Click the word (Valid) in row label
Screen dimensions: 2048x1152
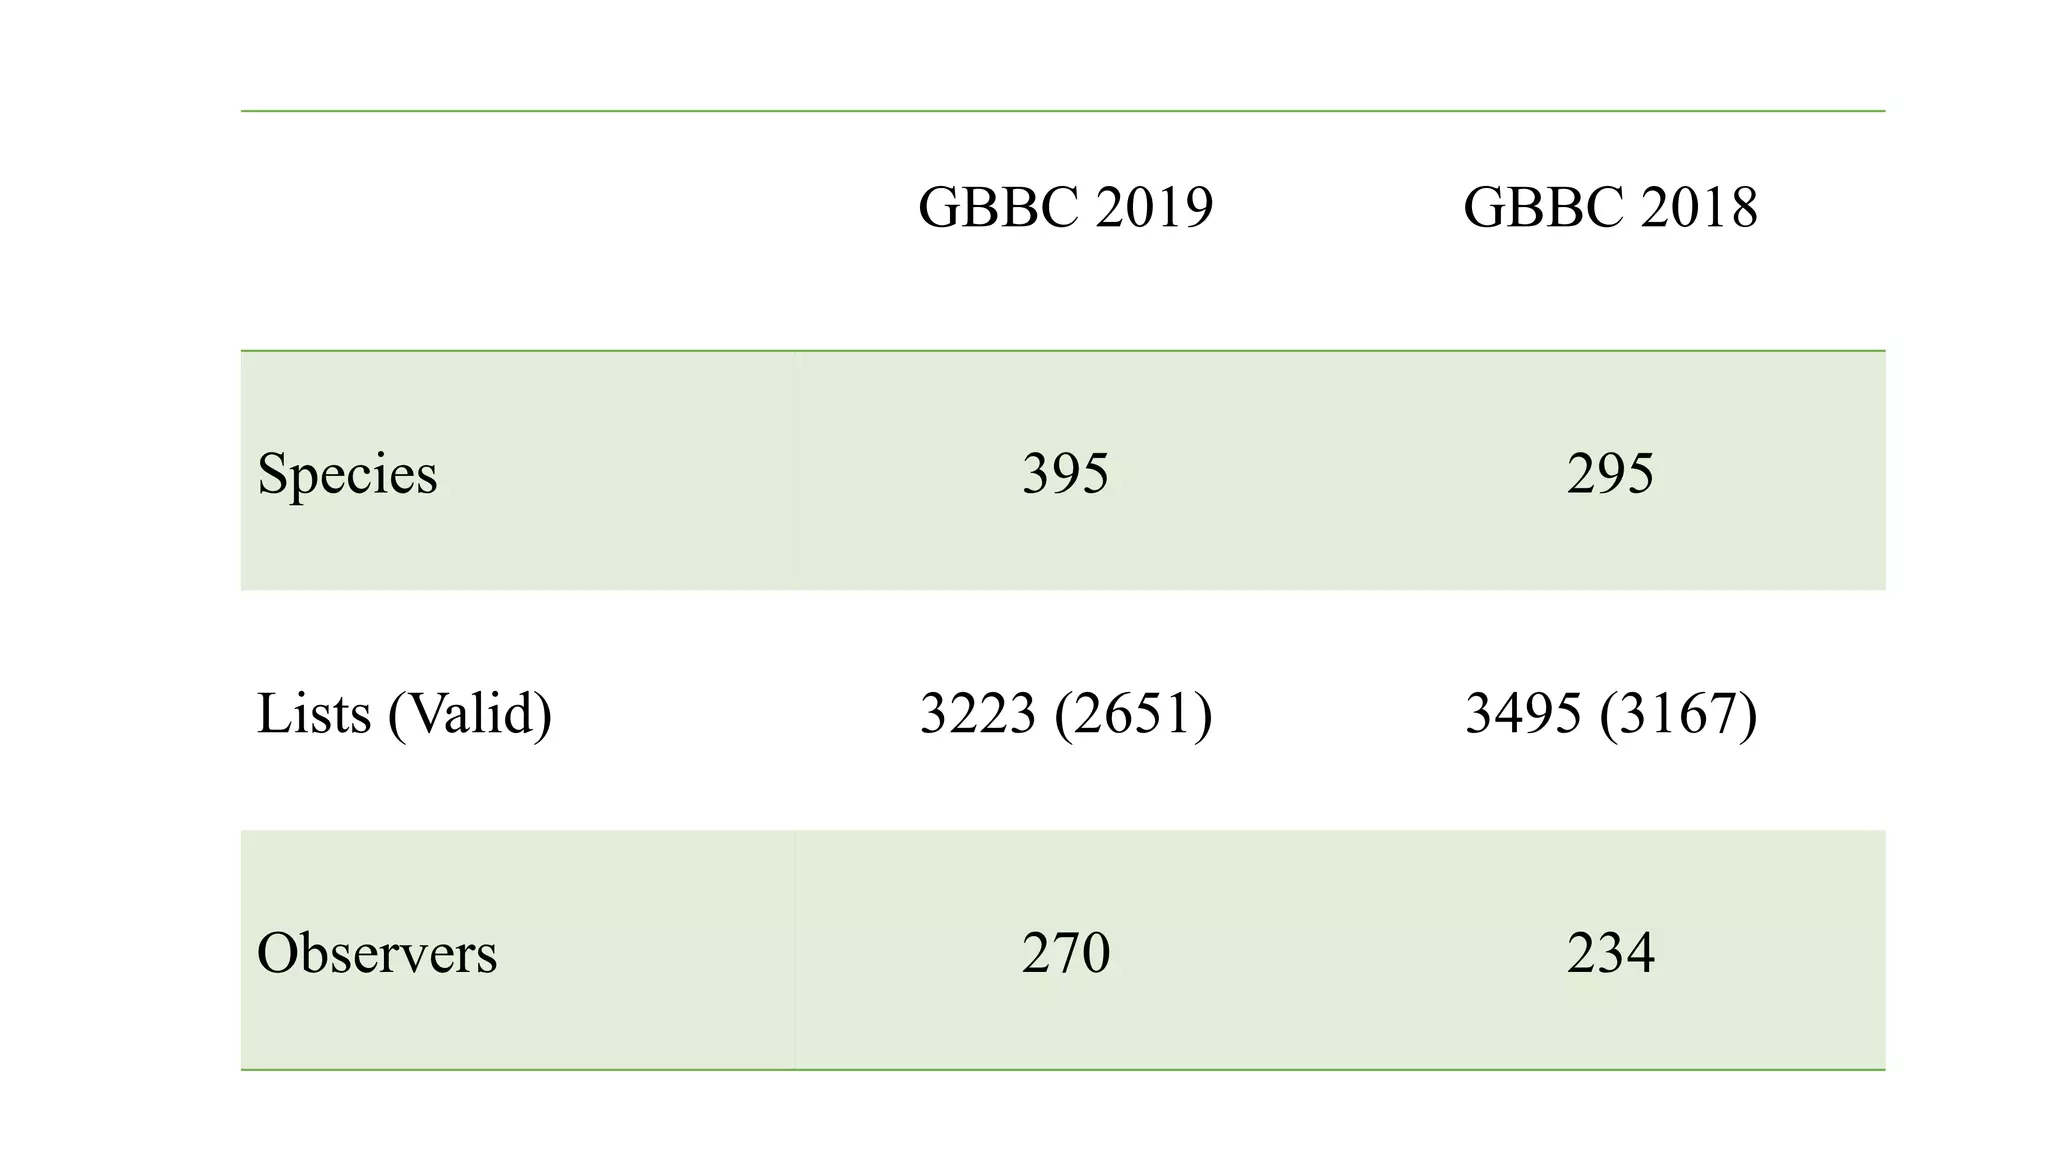(x=470, y=714)
